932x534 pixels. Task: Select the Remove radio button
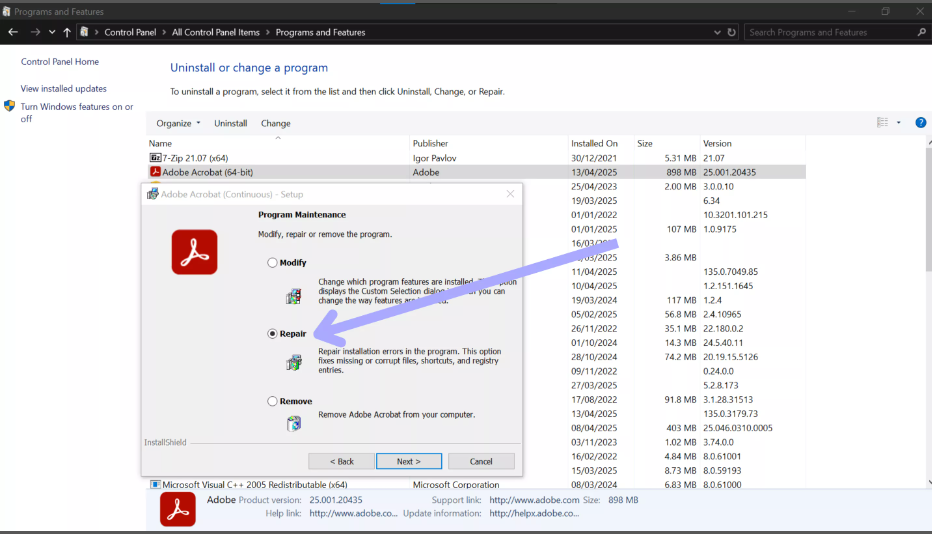[272, 401]
